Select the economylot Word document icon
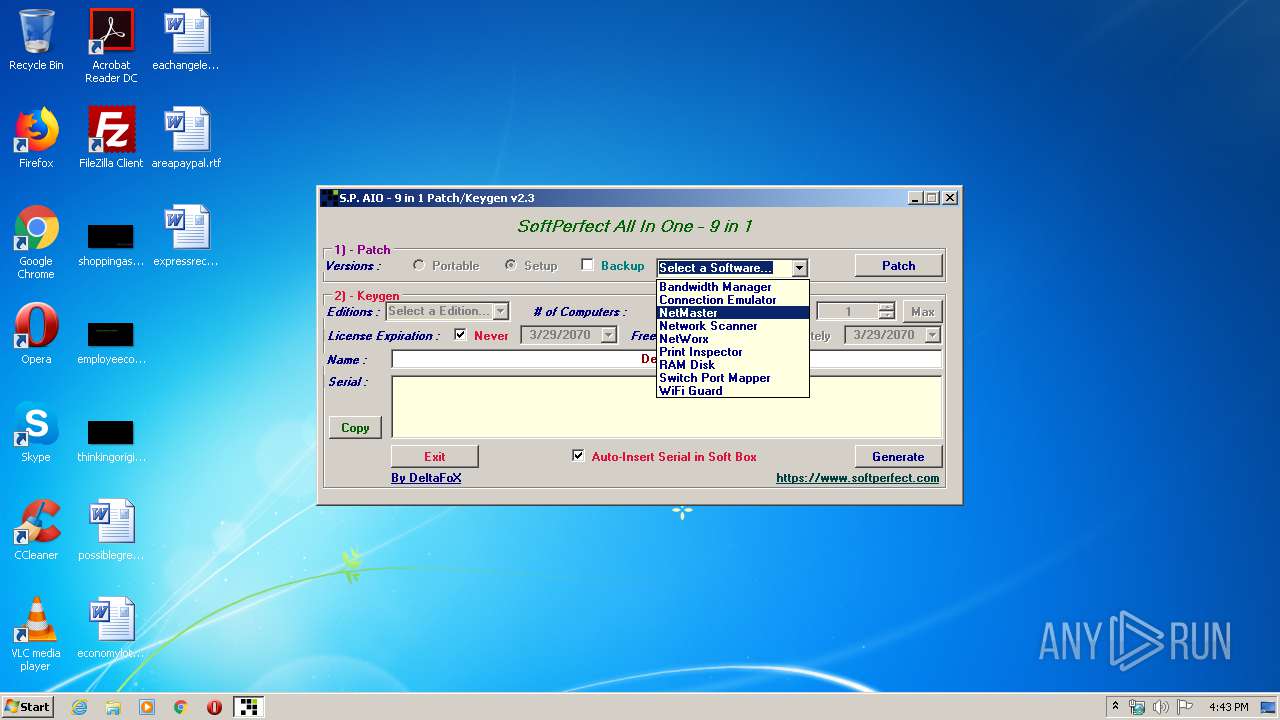Image resolution: width=1280 pixels, height=720 pixels. click(111, 628)
